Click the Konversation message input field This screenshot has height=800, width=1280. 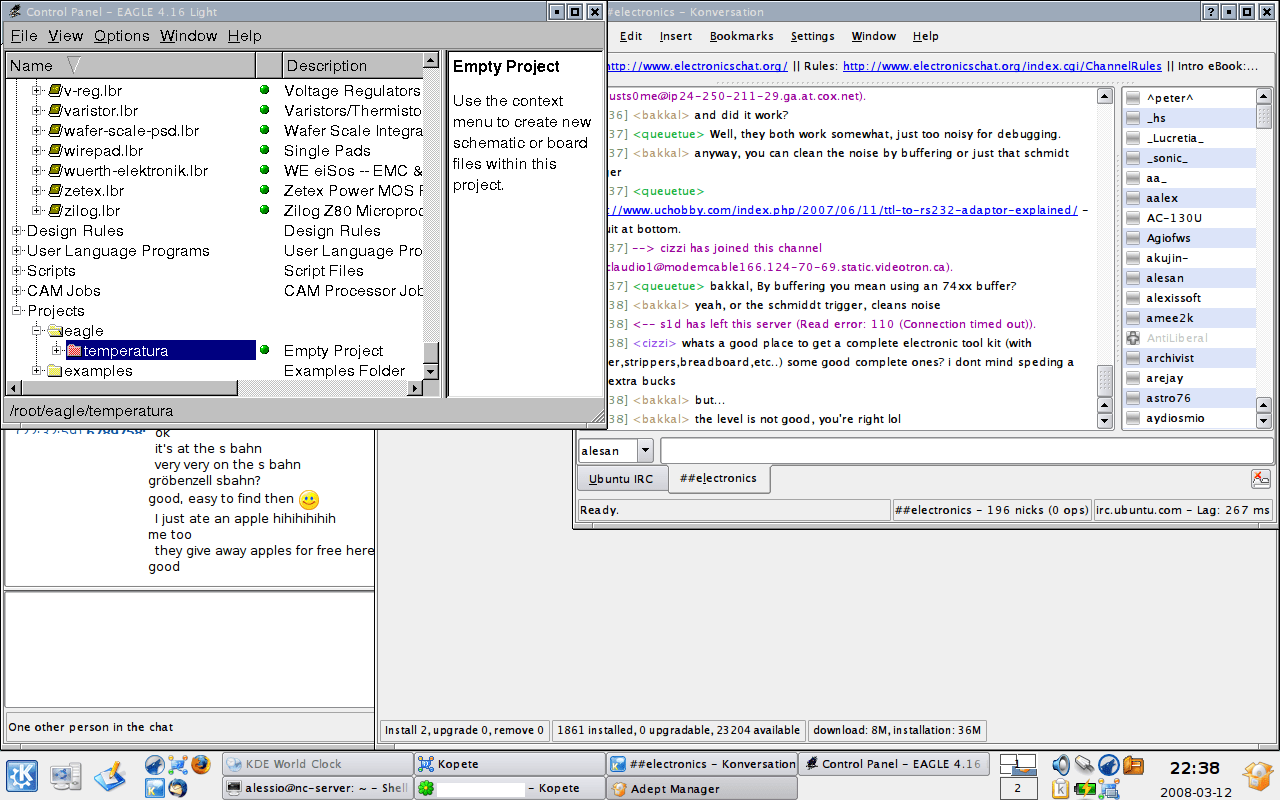coord(966,451)
